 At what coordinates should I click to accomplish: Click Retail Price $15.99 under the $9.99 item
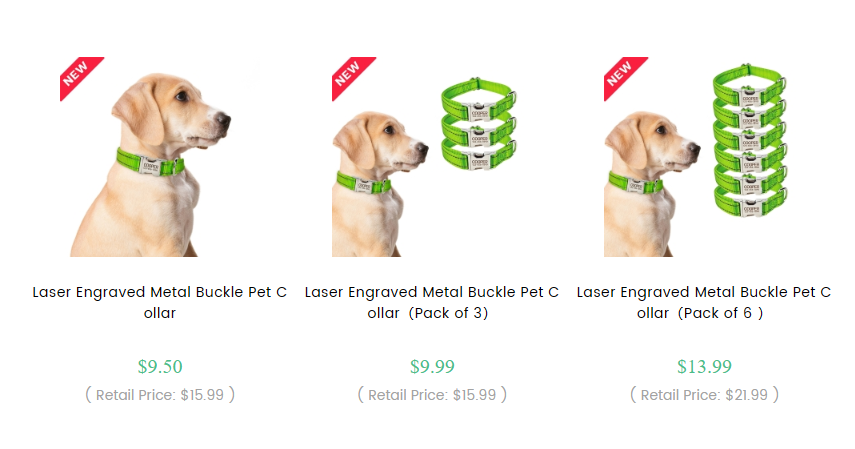pyautogui.click(x=432, y=394)
